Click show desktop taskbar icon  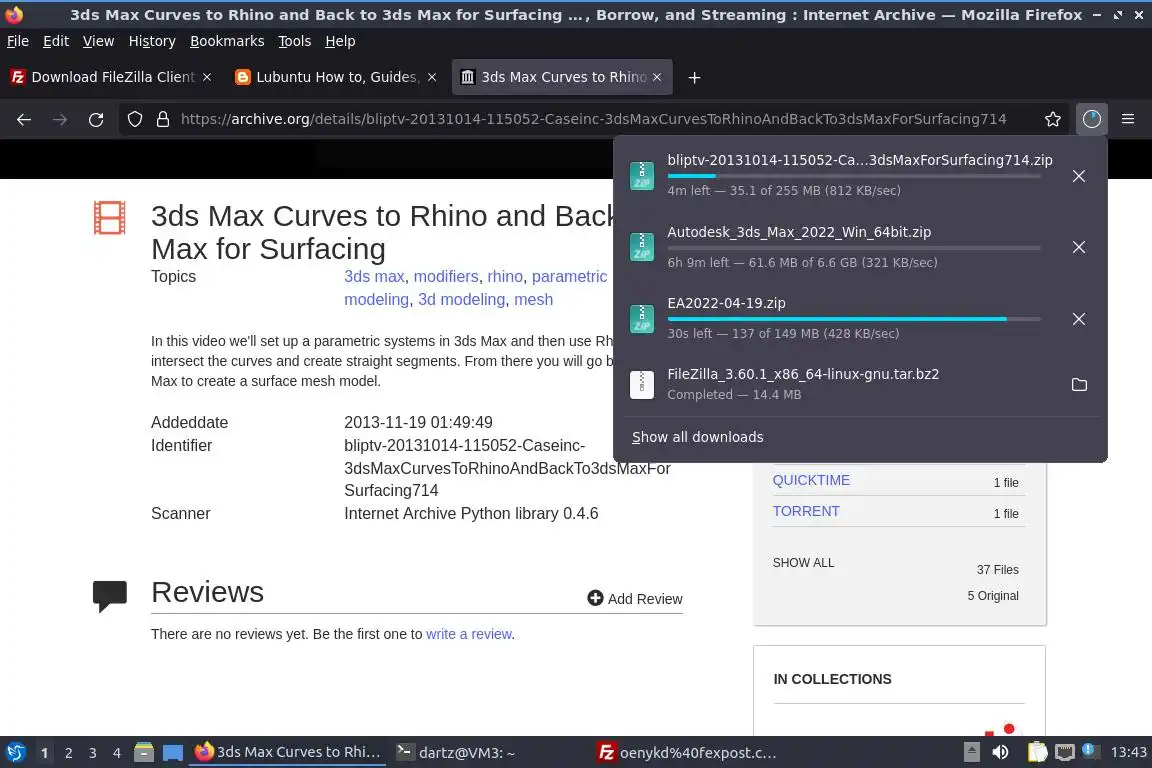173,752
